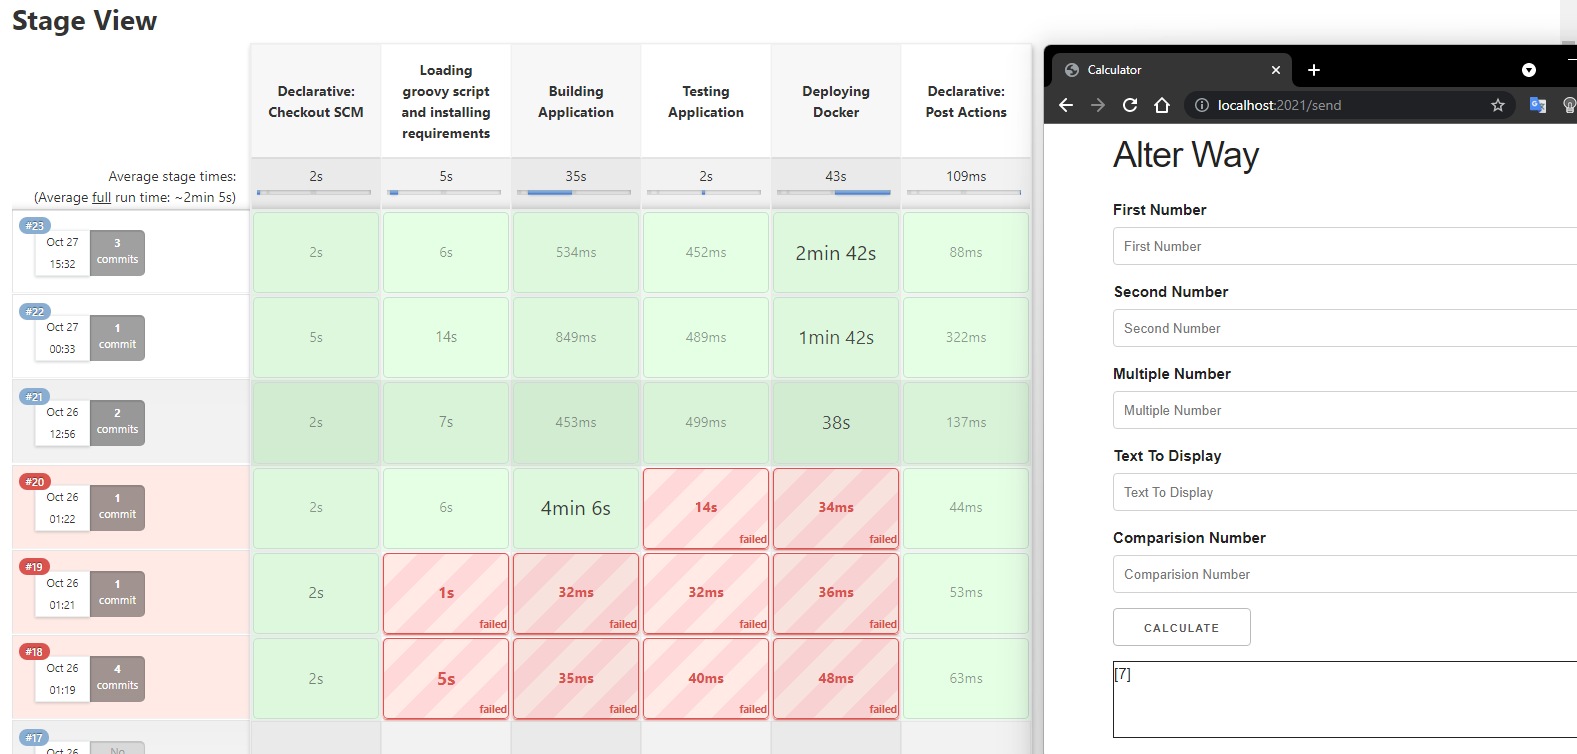Click the Testing Application column header
Image resolution: width=1577 pixels, height=754 pixels.
[706, 101]
